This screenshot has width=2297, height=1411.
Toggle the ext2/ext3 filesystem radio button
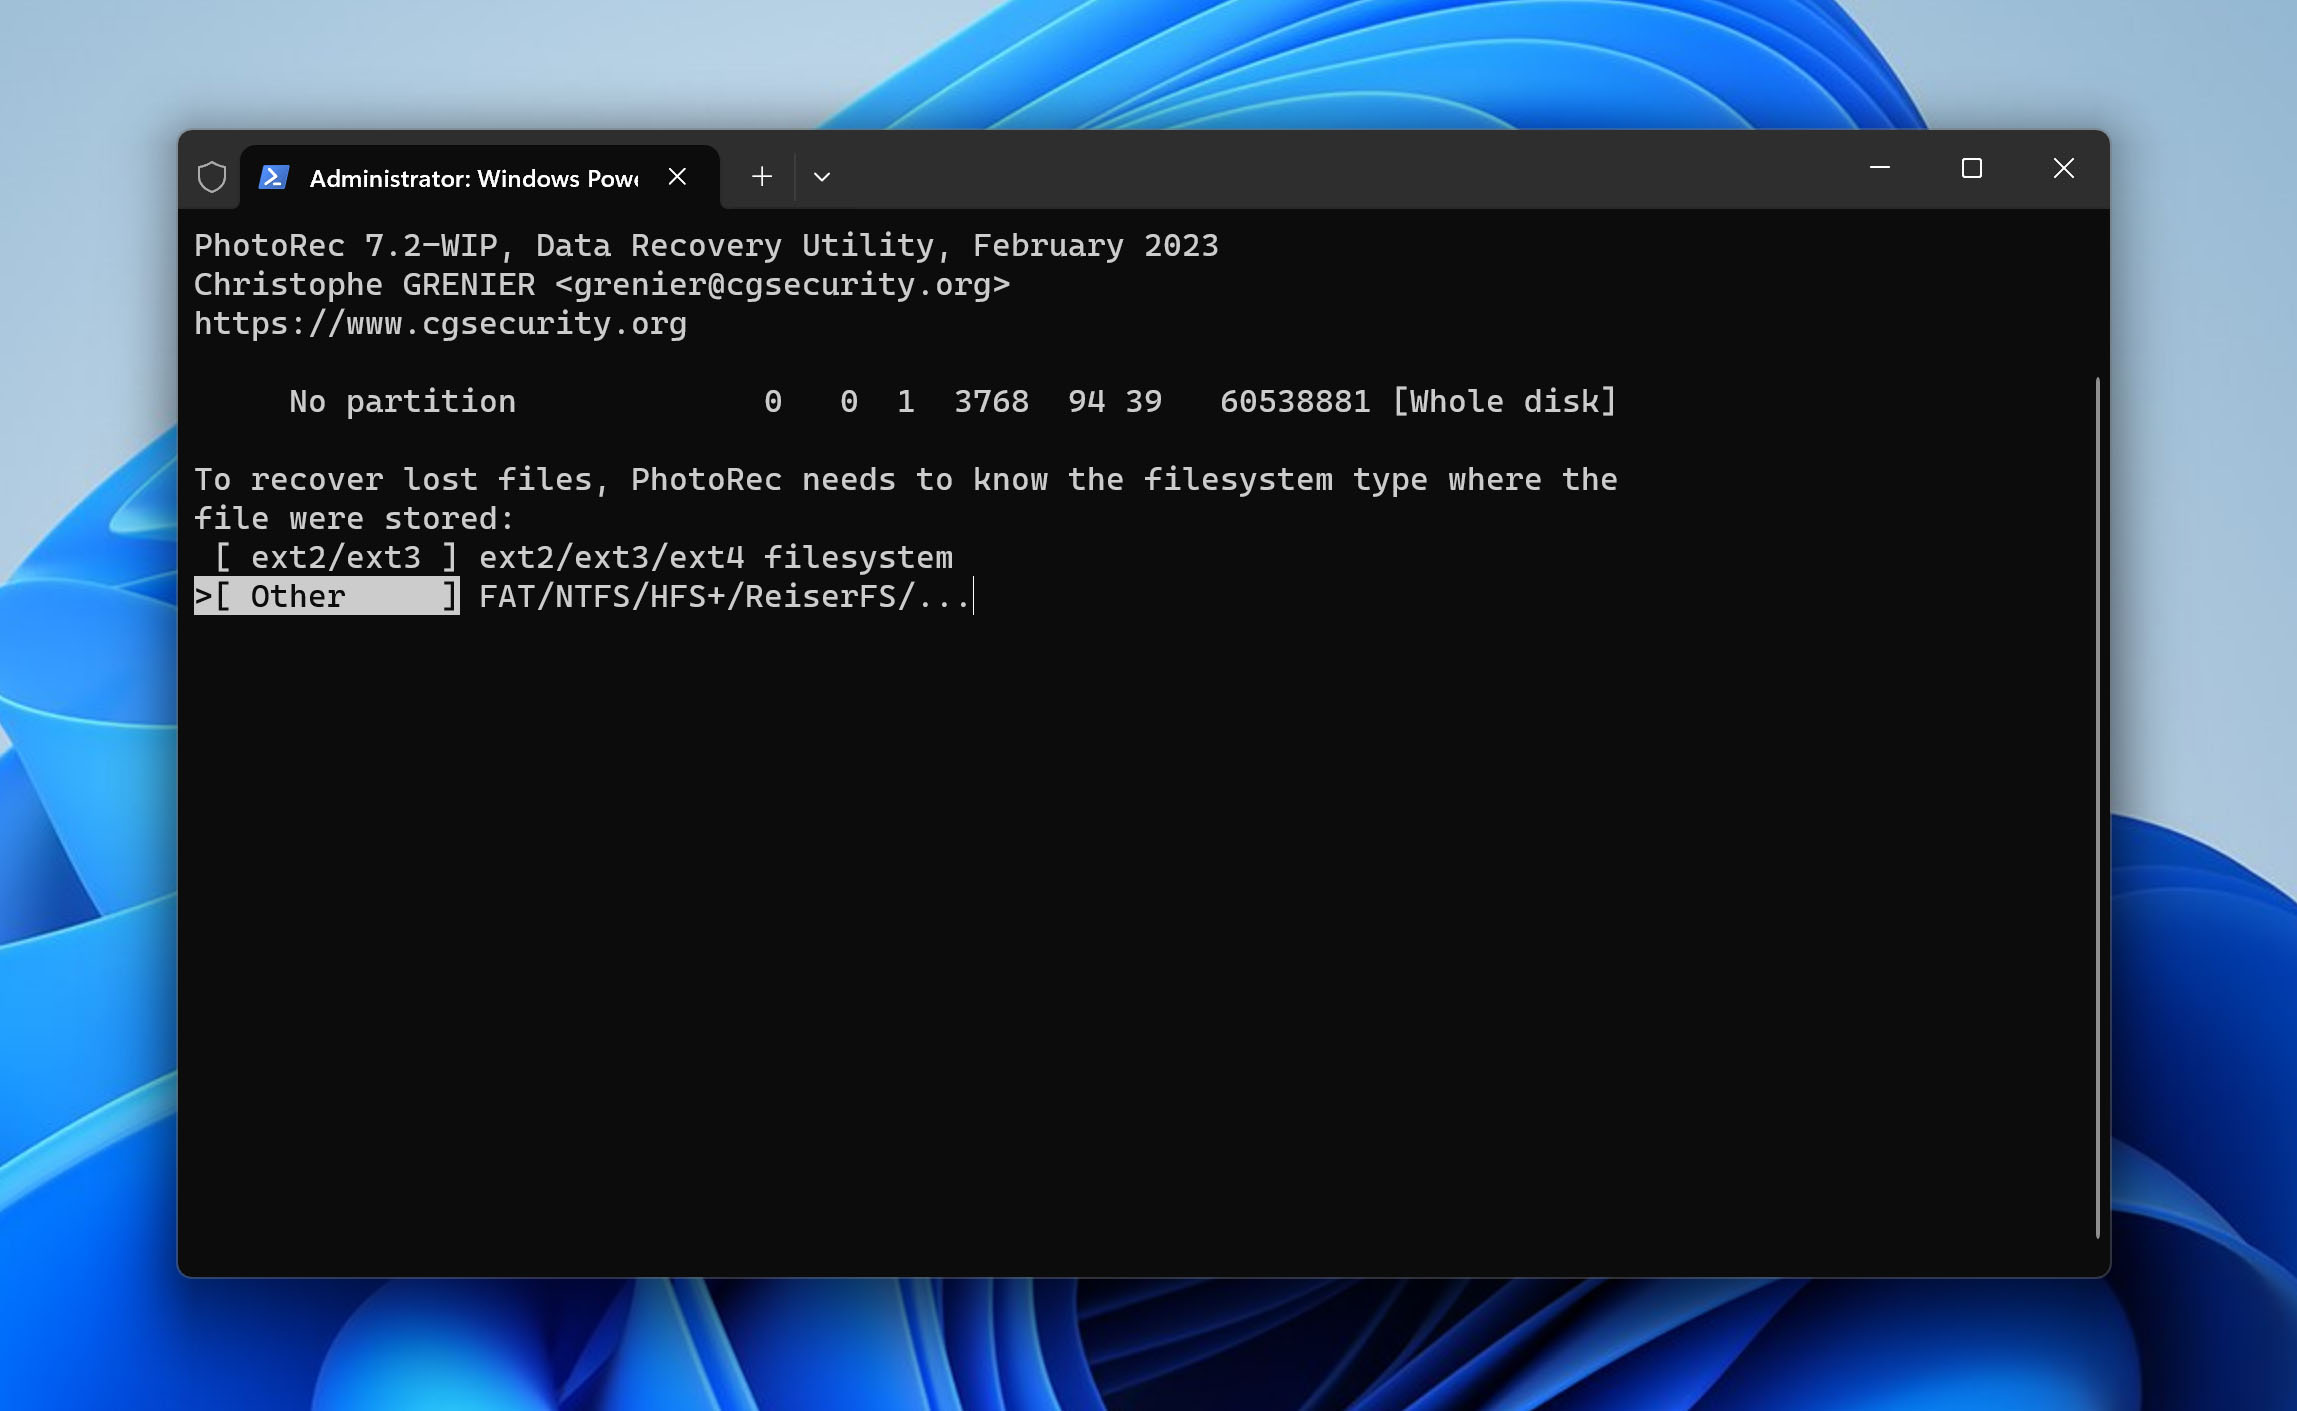click(x=335, y=556)
